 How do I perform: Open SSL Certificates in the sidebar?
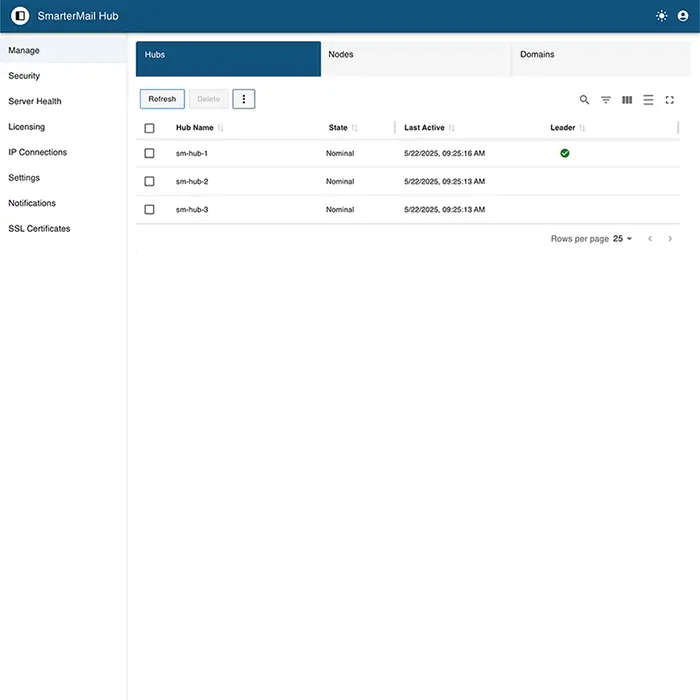point(63,229)
